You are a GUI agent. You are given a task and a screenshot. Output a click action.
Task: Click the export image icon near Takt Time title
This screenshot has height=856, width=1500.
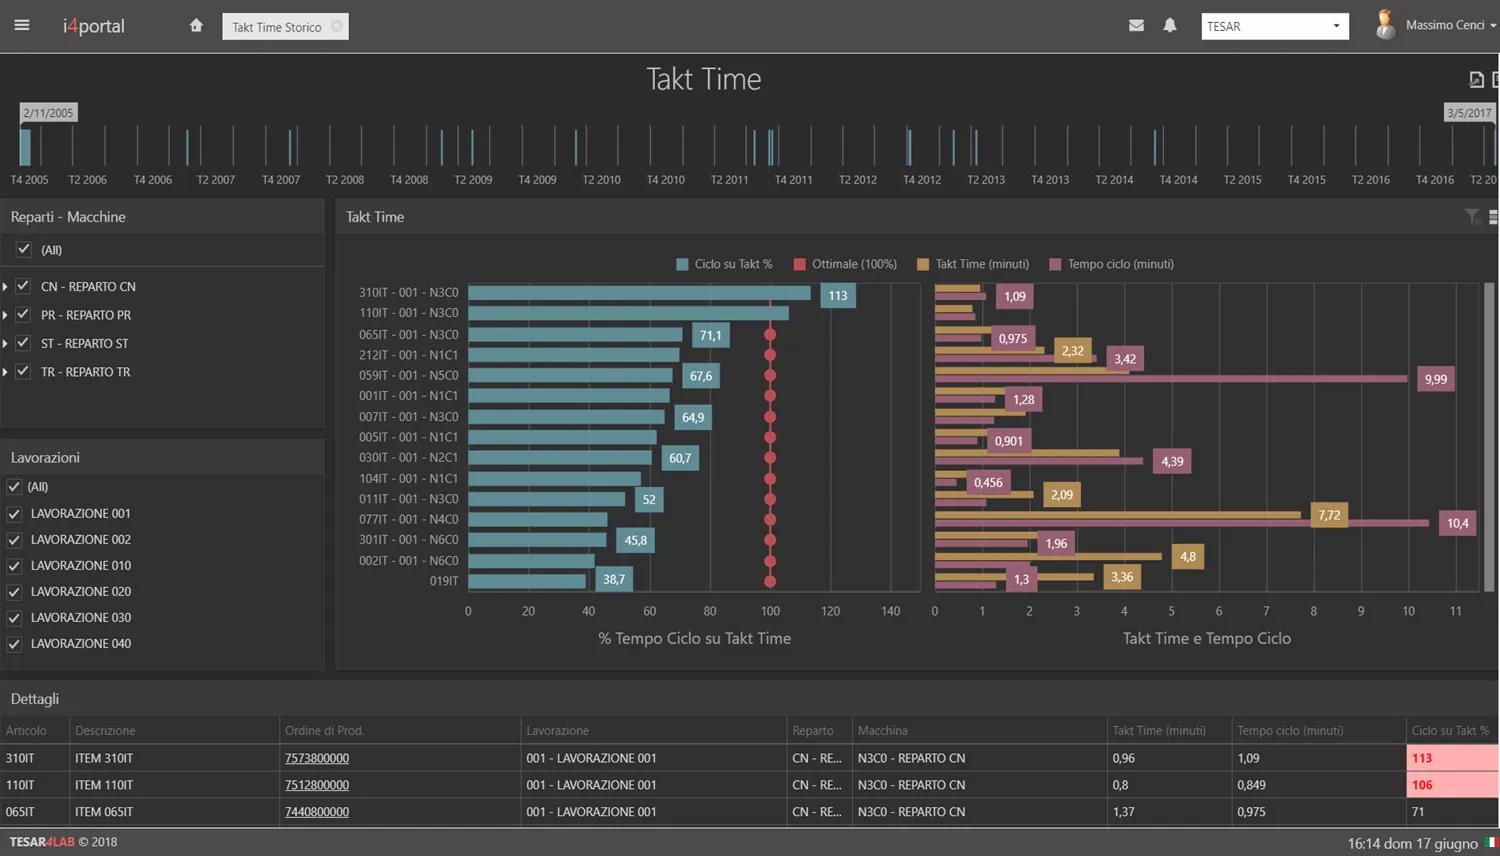(x=1476, y=78)
